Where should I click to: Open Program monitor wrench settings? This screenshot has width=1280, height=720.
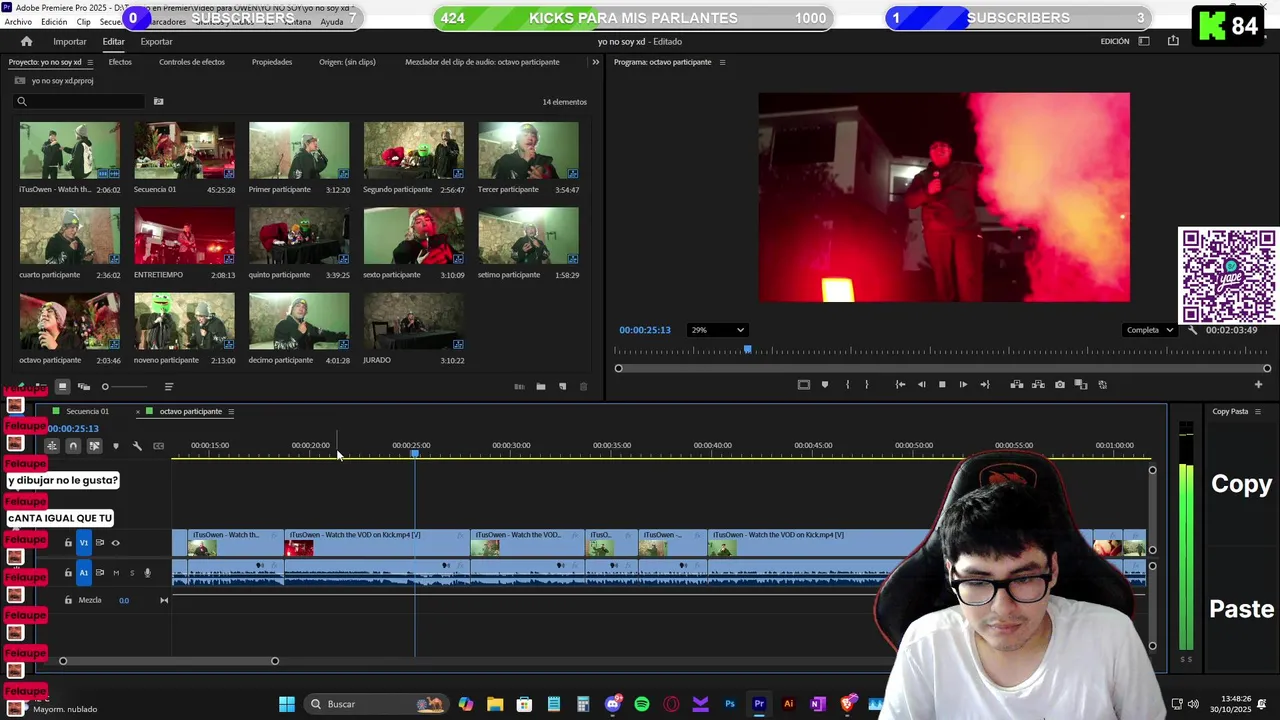(1192, 330)
